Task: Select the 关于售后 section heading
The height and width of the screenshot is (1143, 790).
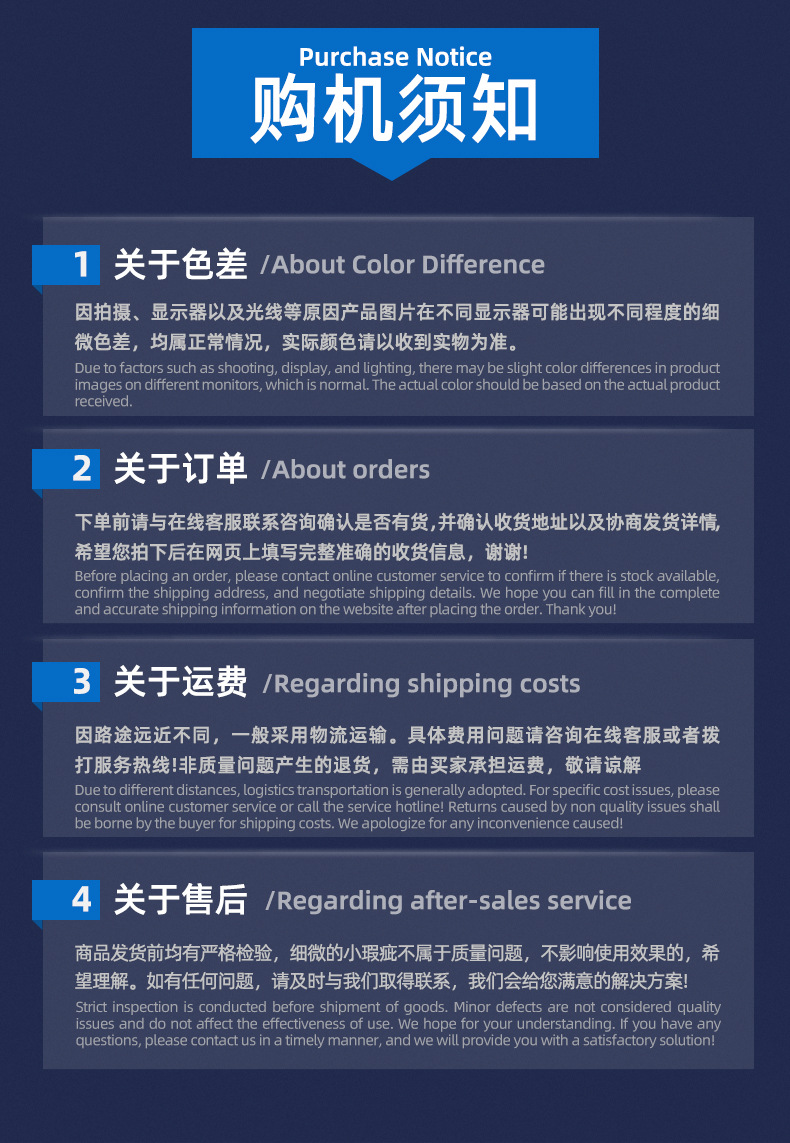Action: [180, 900]
